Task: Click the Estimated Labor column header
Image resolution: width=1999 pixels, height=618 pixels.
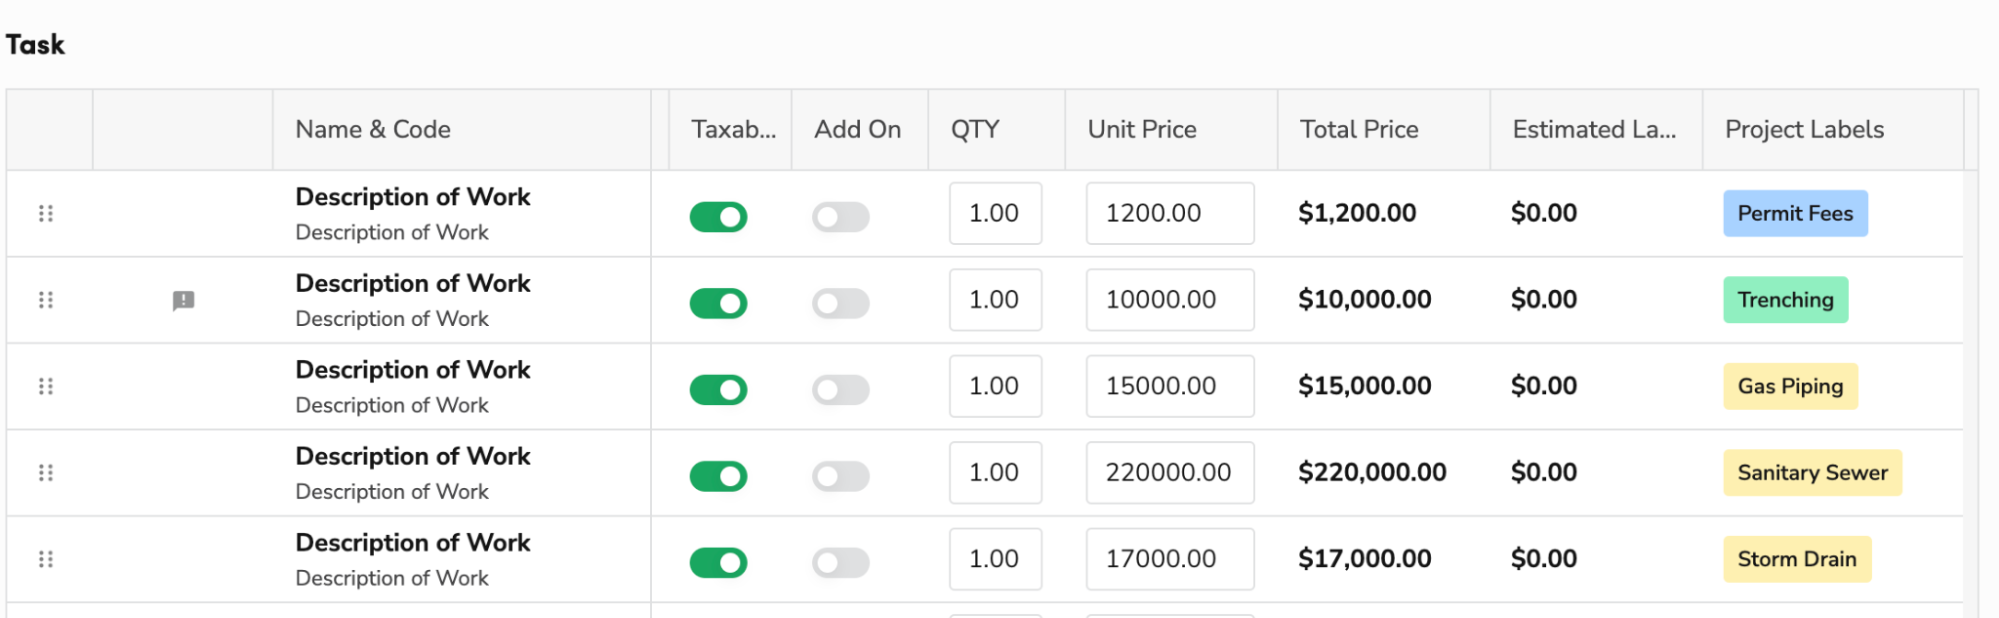Action: pyautogui.click(x=1596, y=130)
